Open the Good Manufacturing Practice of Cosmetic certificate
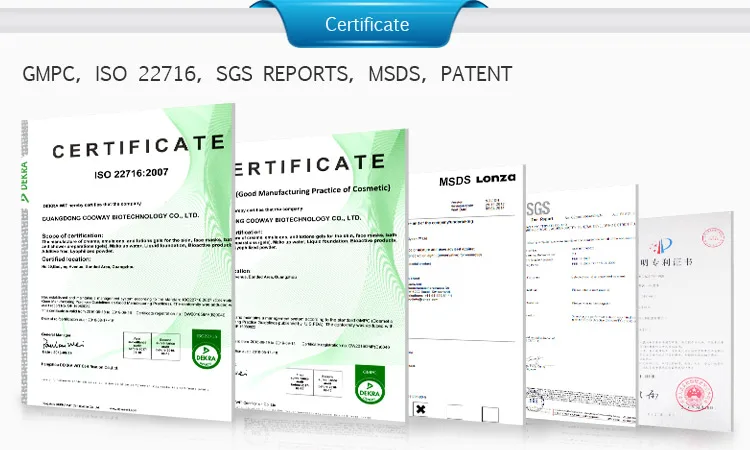This screenshot has width=750, height=450. pyautogui.click(x=320, y=276)
